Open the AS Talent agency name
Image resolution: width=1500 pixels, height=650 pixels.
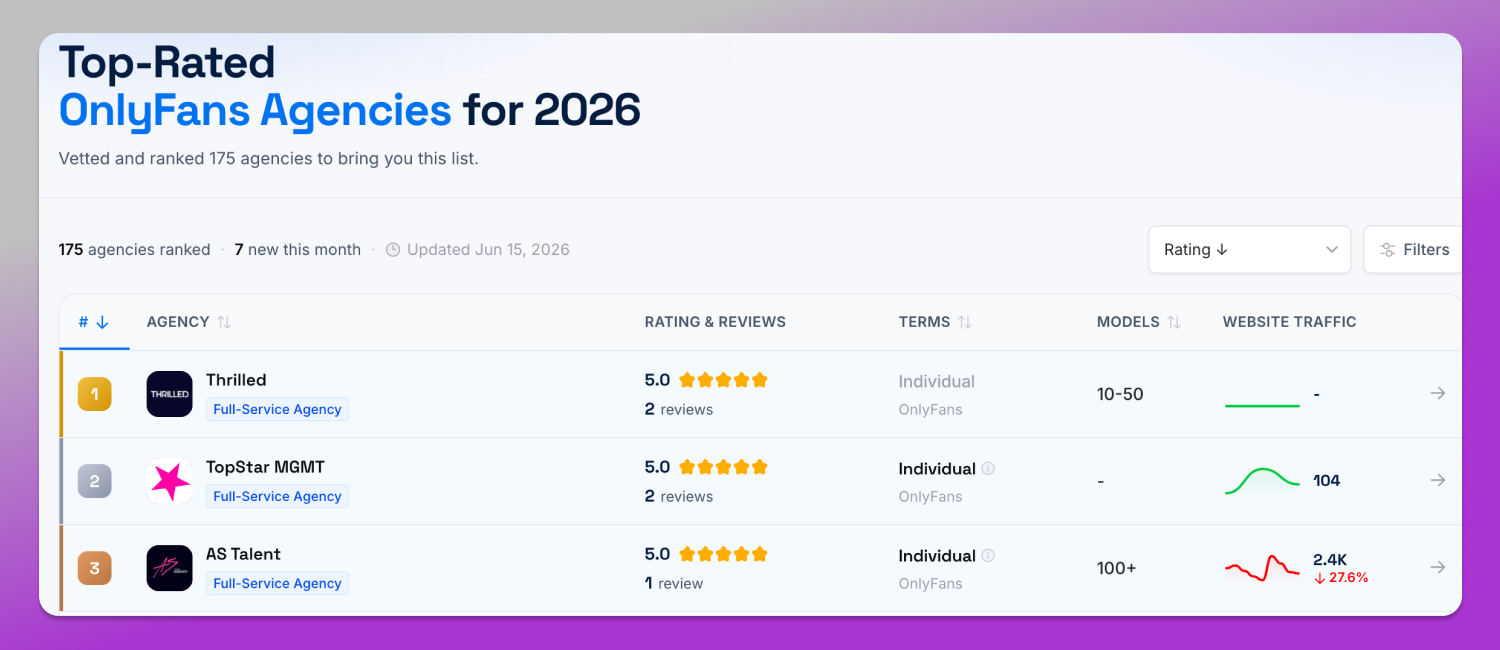[243, 554]
